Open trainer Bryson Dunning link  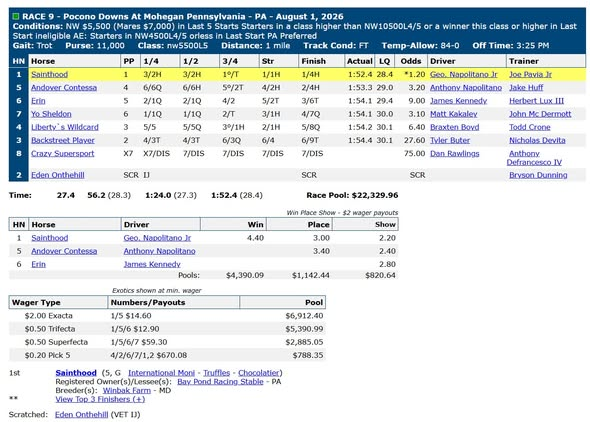coord(538,175)
